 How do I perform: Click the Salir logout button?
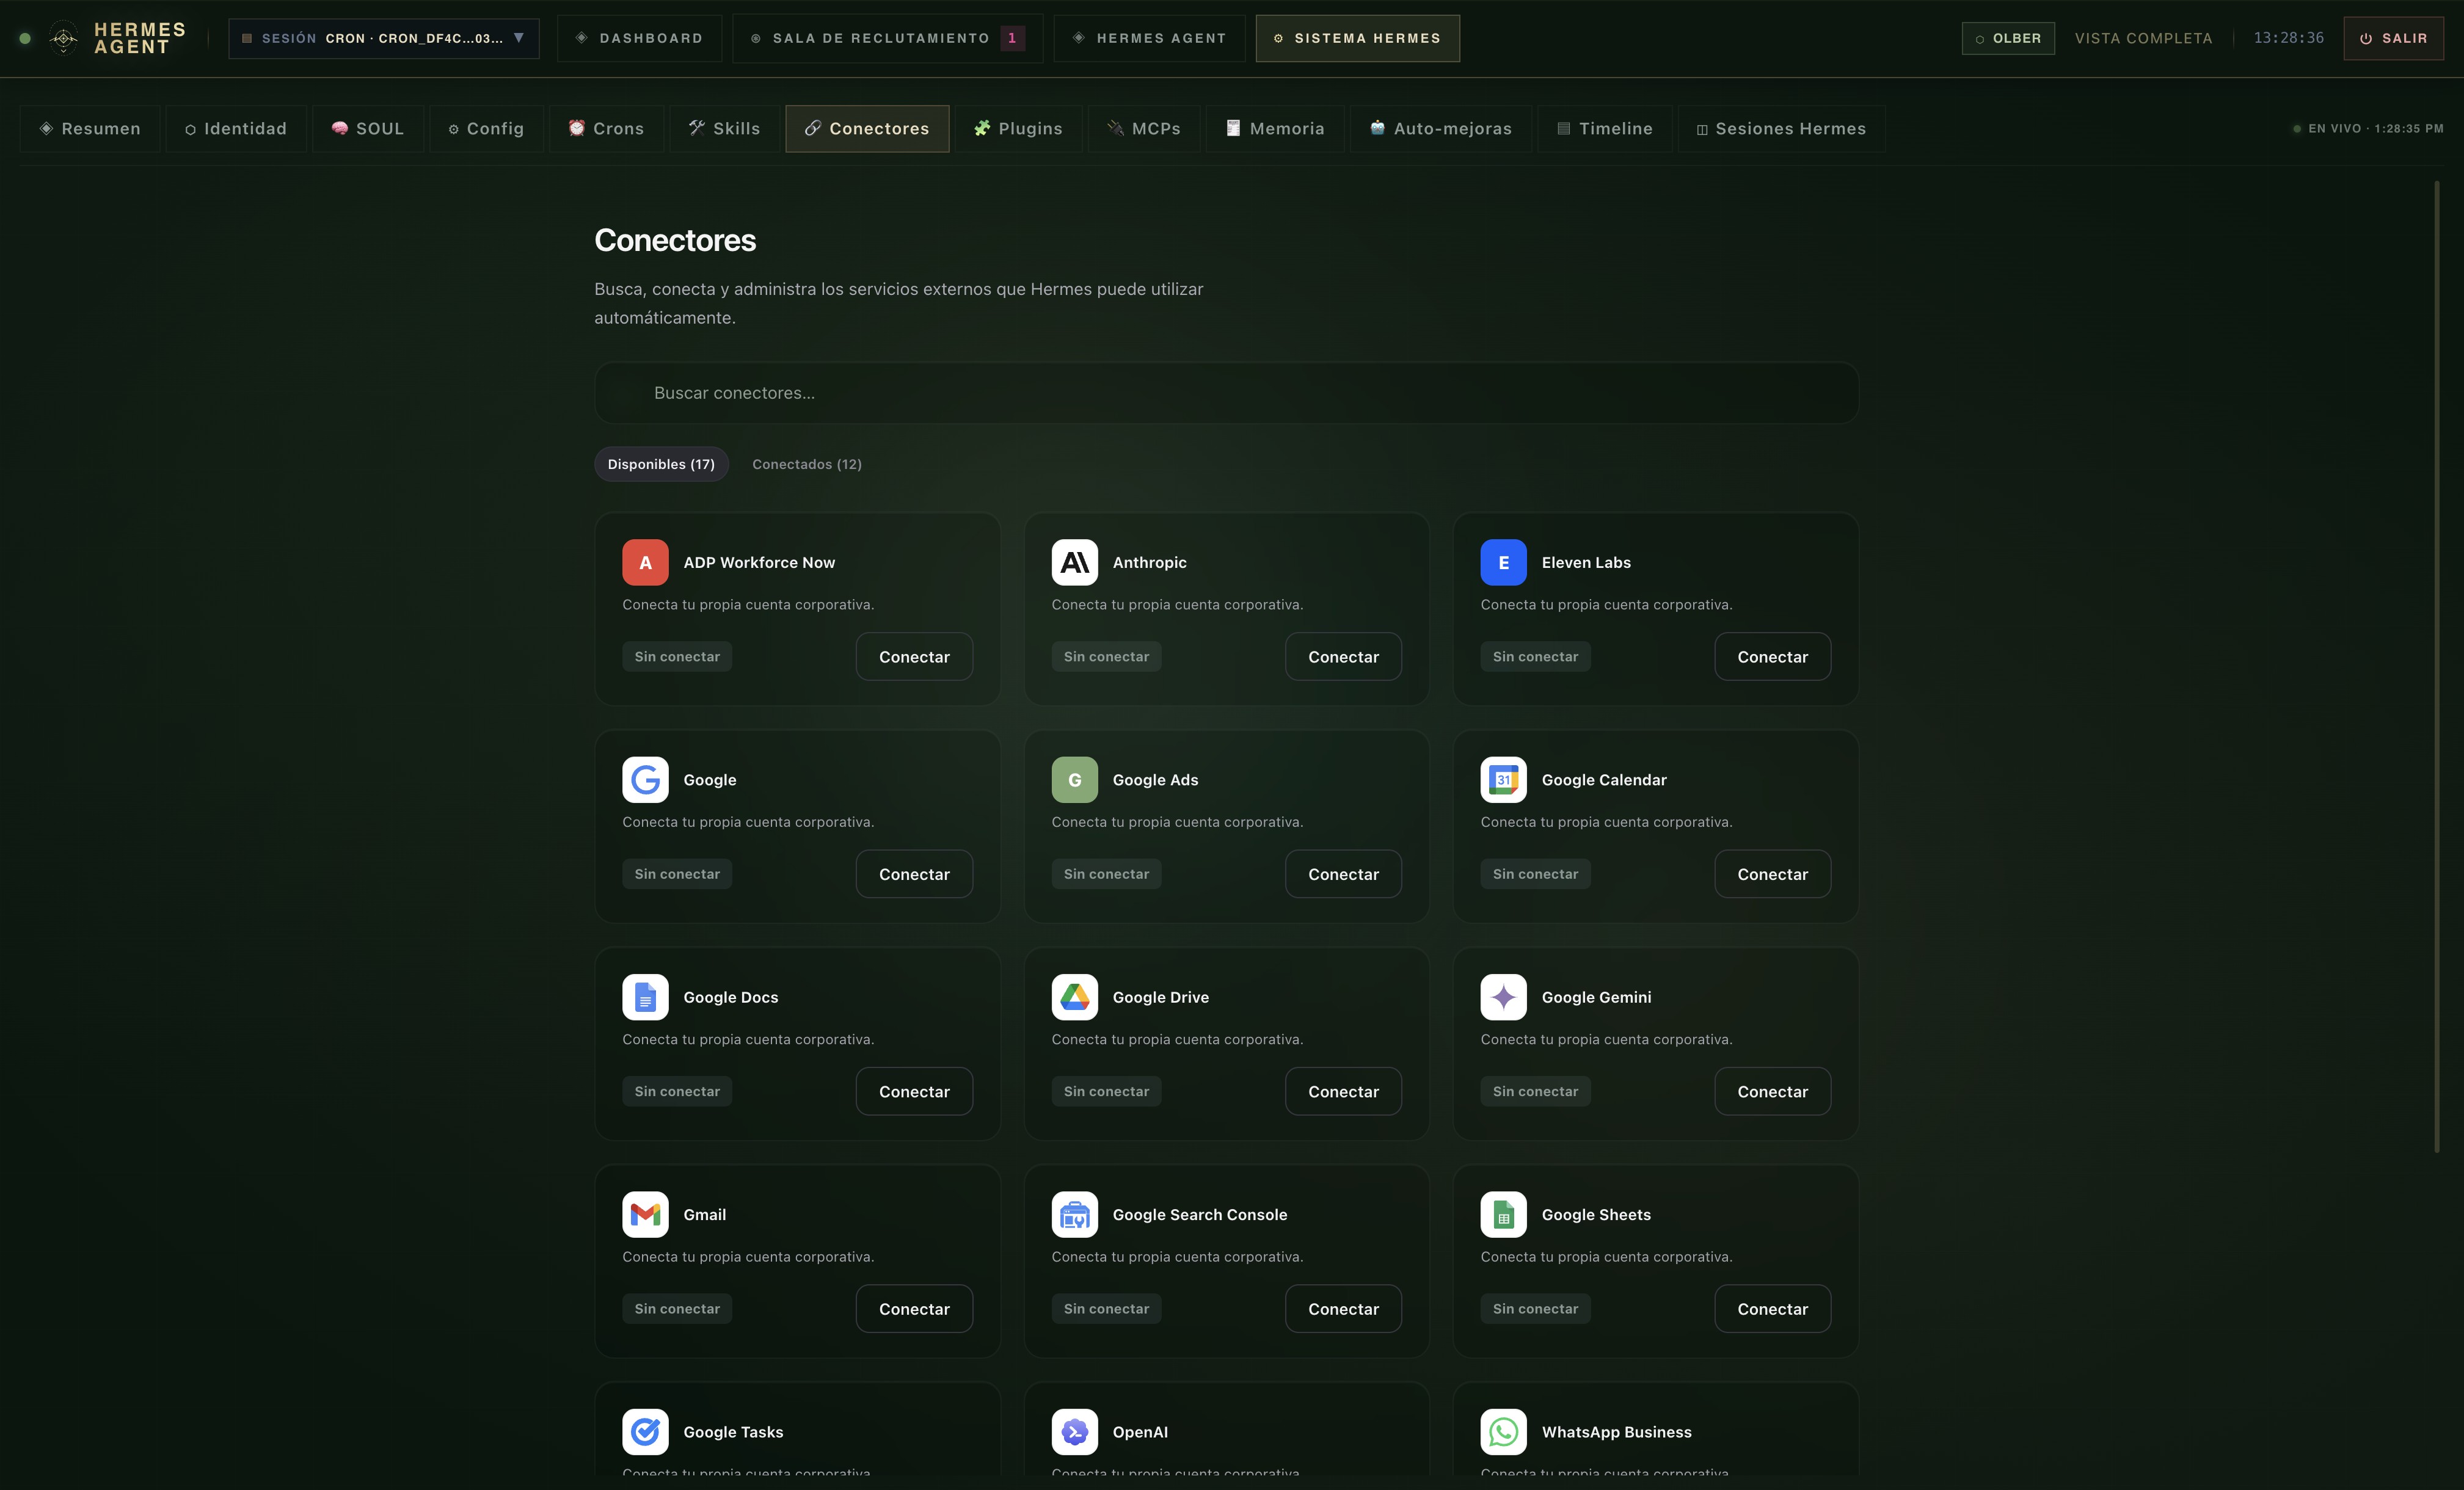(2393, 38)
